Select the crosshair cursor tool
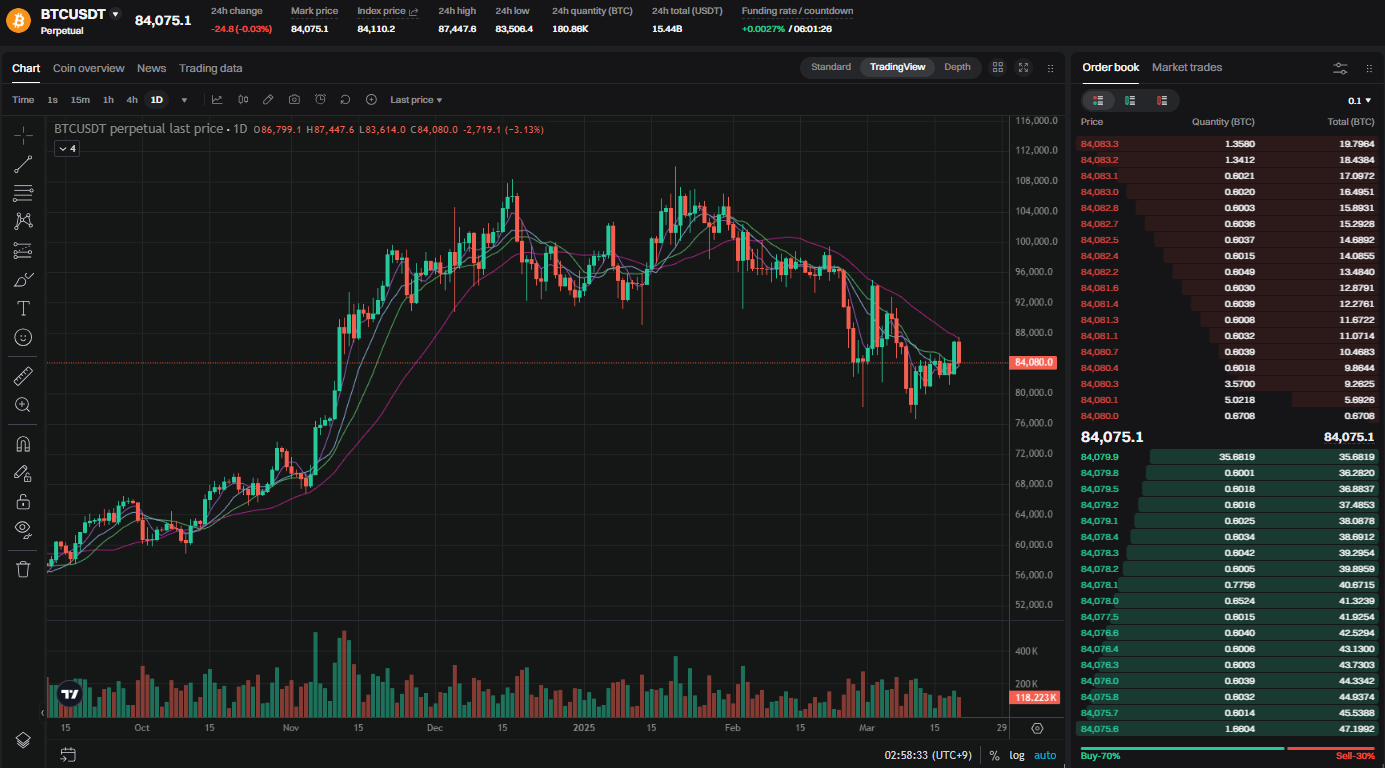1385x768 pixels. (x=23, y=134)
